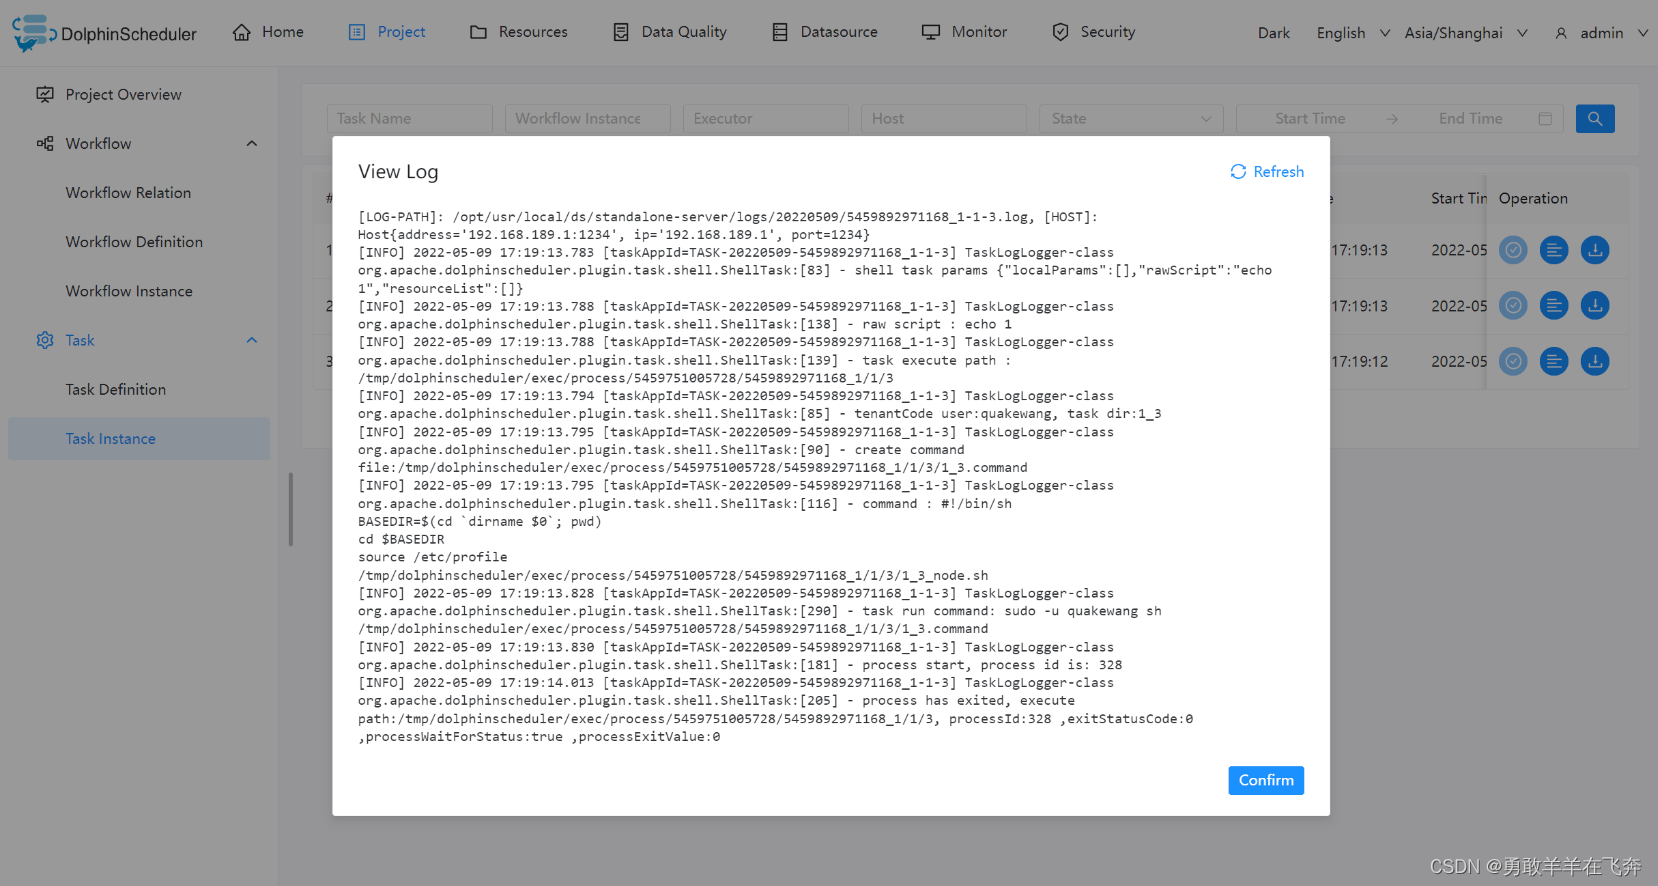Click download log icon in second row
The height and width of the screenshot is (886, 1658).
[1595, 305]
